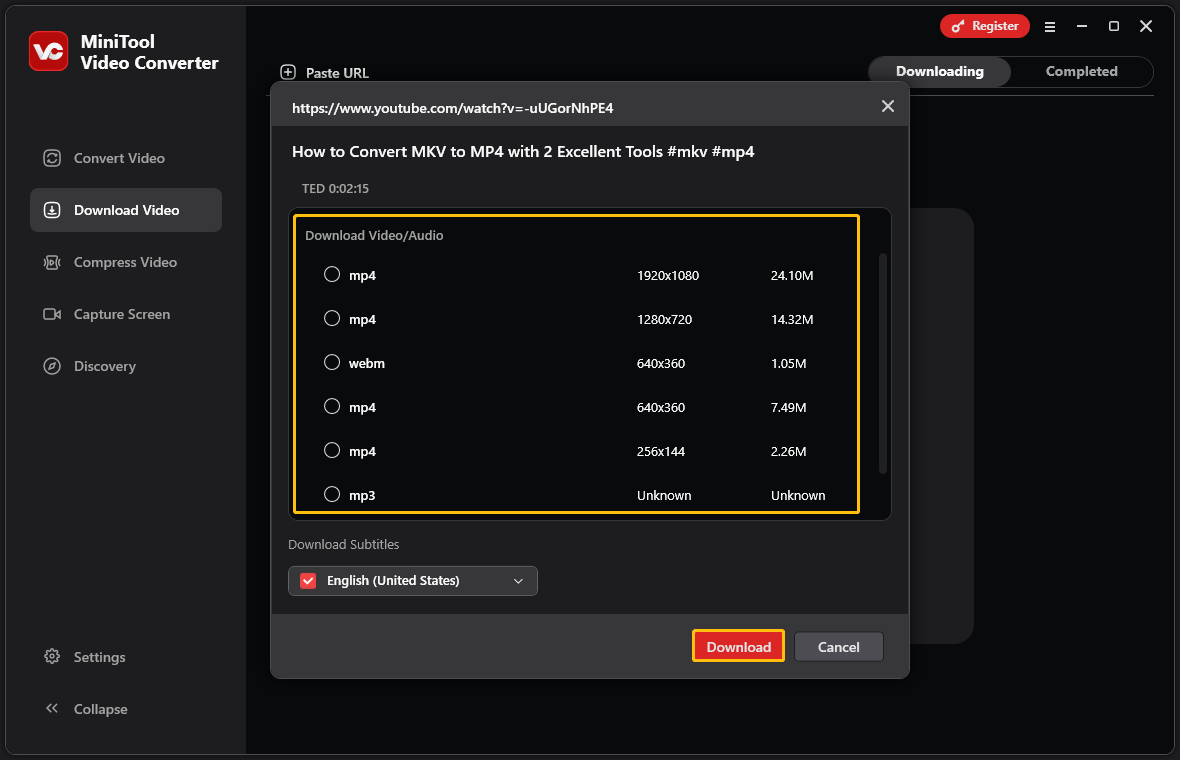The image size is (1180, 760).
Task: Click the Paste URL label
Action: 337,73
